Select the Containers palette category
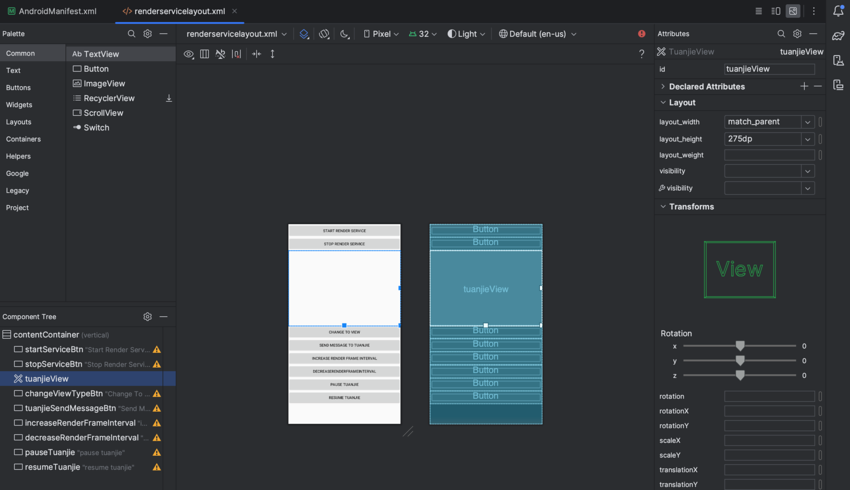This screenshot has width=850, height=490. [23, 139]
